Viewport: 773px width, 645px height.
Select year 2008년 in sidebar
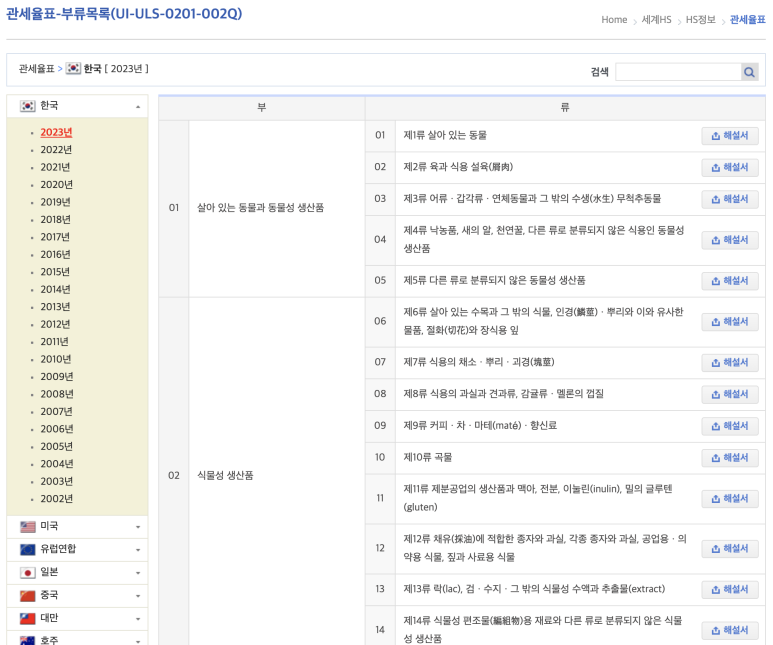click(57, 394)
